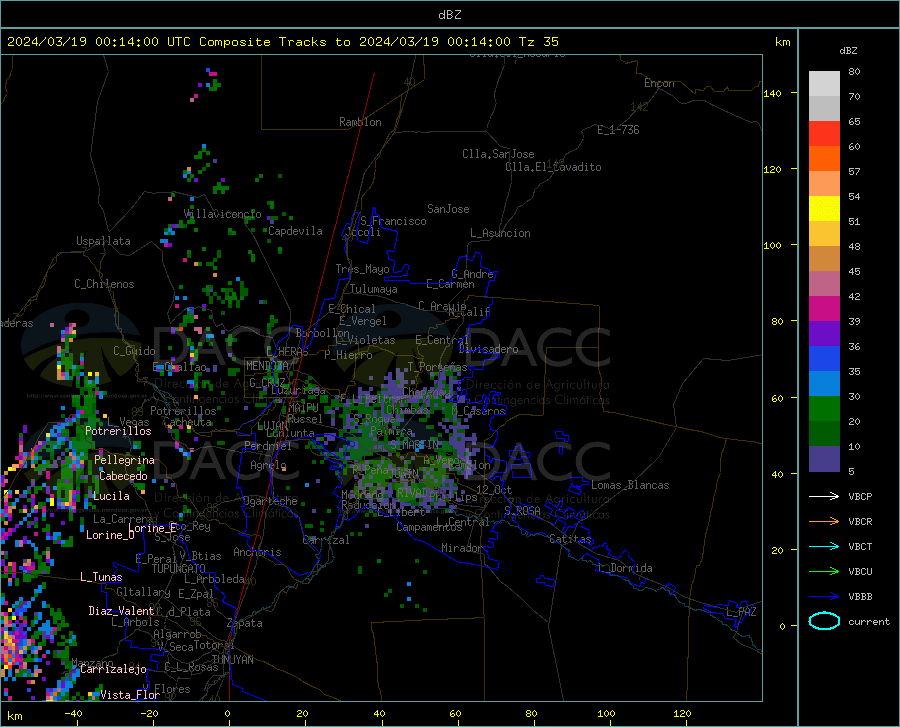Screen dimensions: 900x727
Task: Click the 0 km vertical axis tick
Action: pos(782,626)
